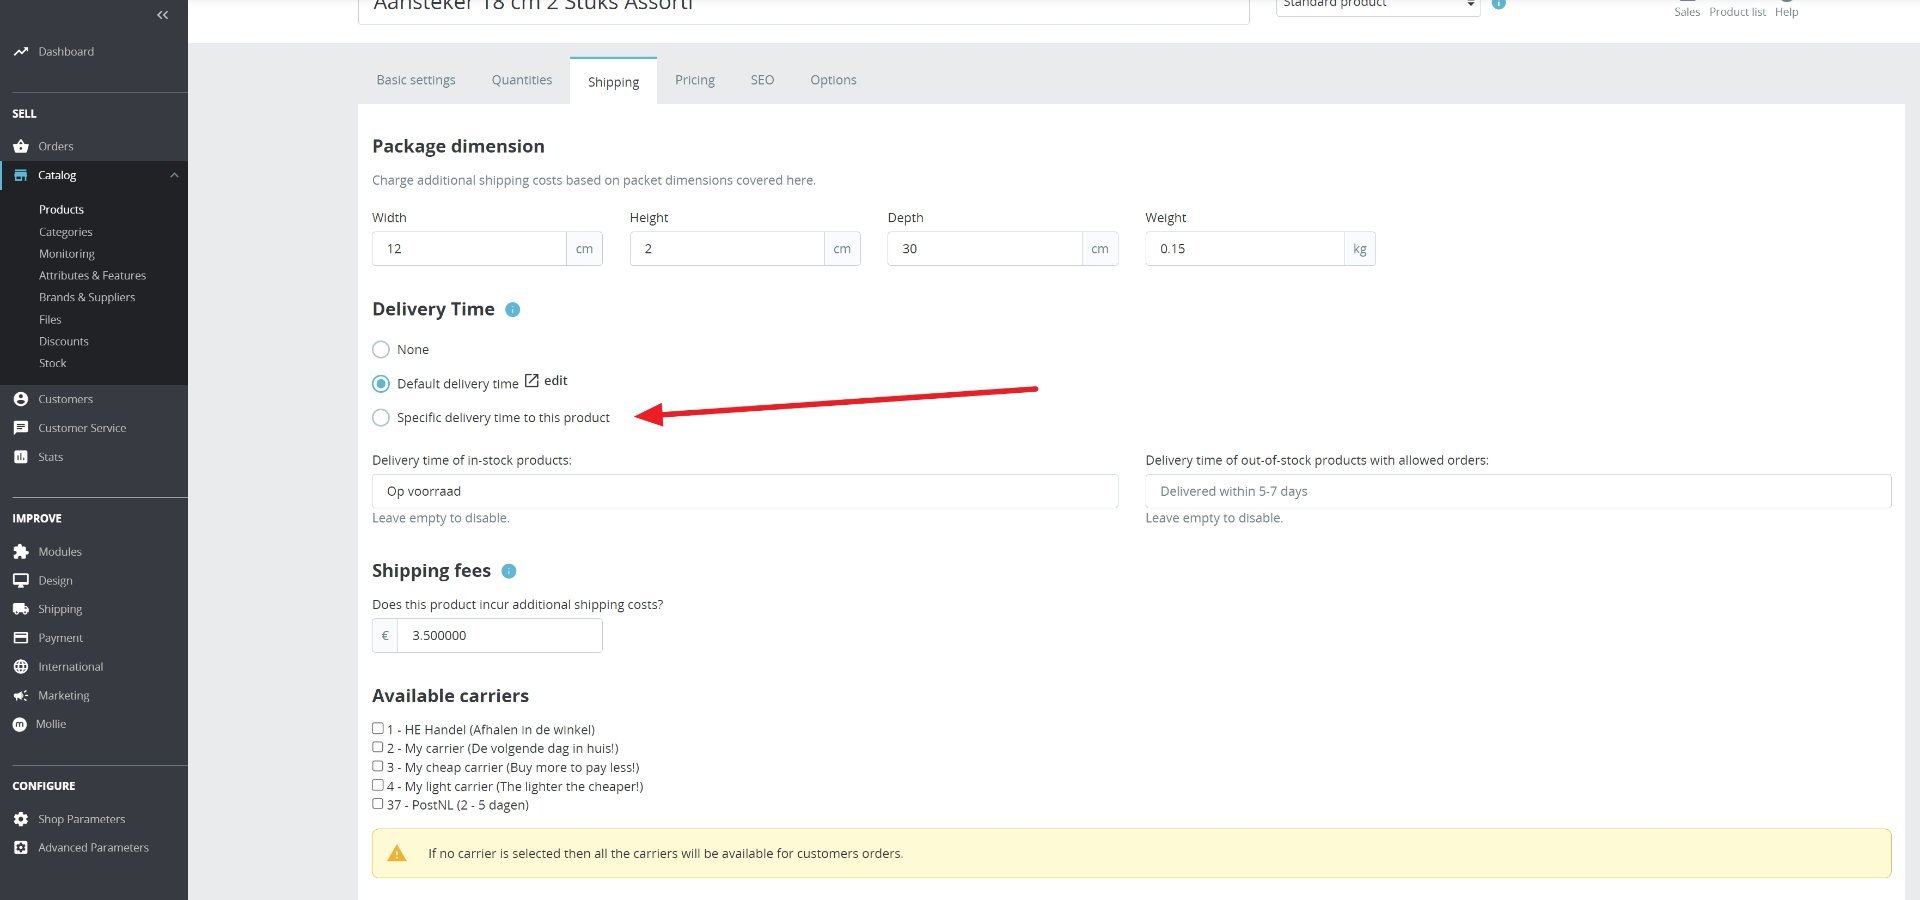Check the My carrier checkbox
The width and height of the screenshot is (1920, 900).
click(378, 747)
